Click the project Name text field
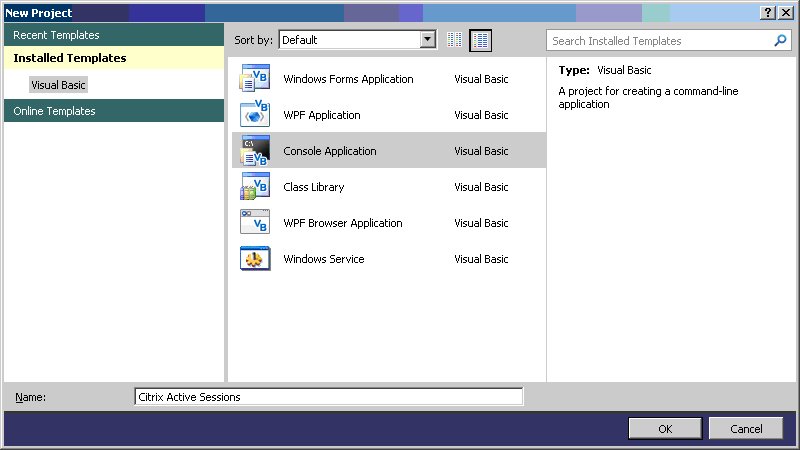Viewport: 800px width, 450px height. pos(329,396)
